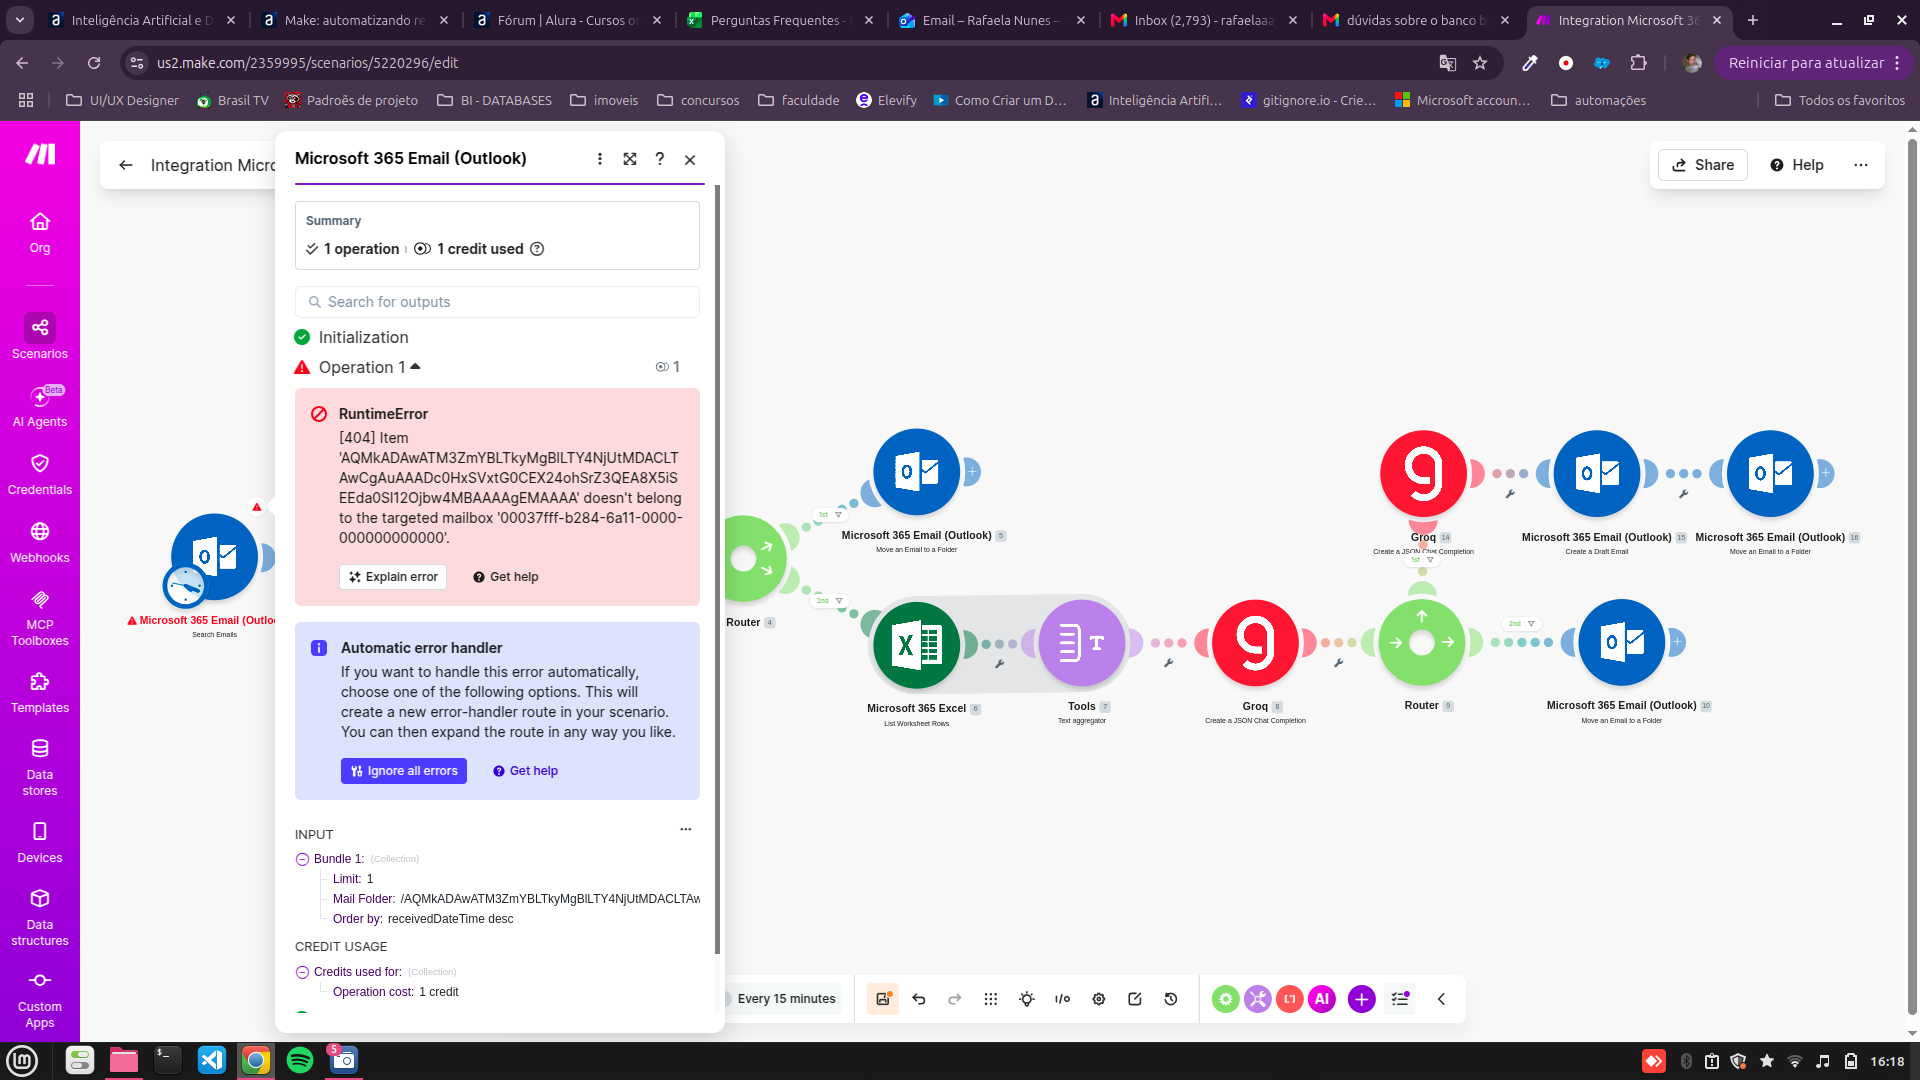Open Data structures in the sidebar

(40, 917)
